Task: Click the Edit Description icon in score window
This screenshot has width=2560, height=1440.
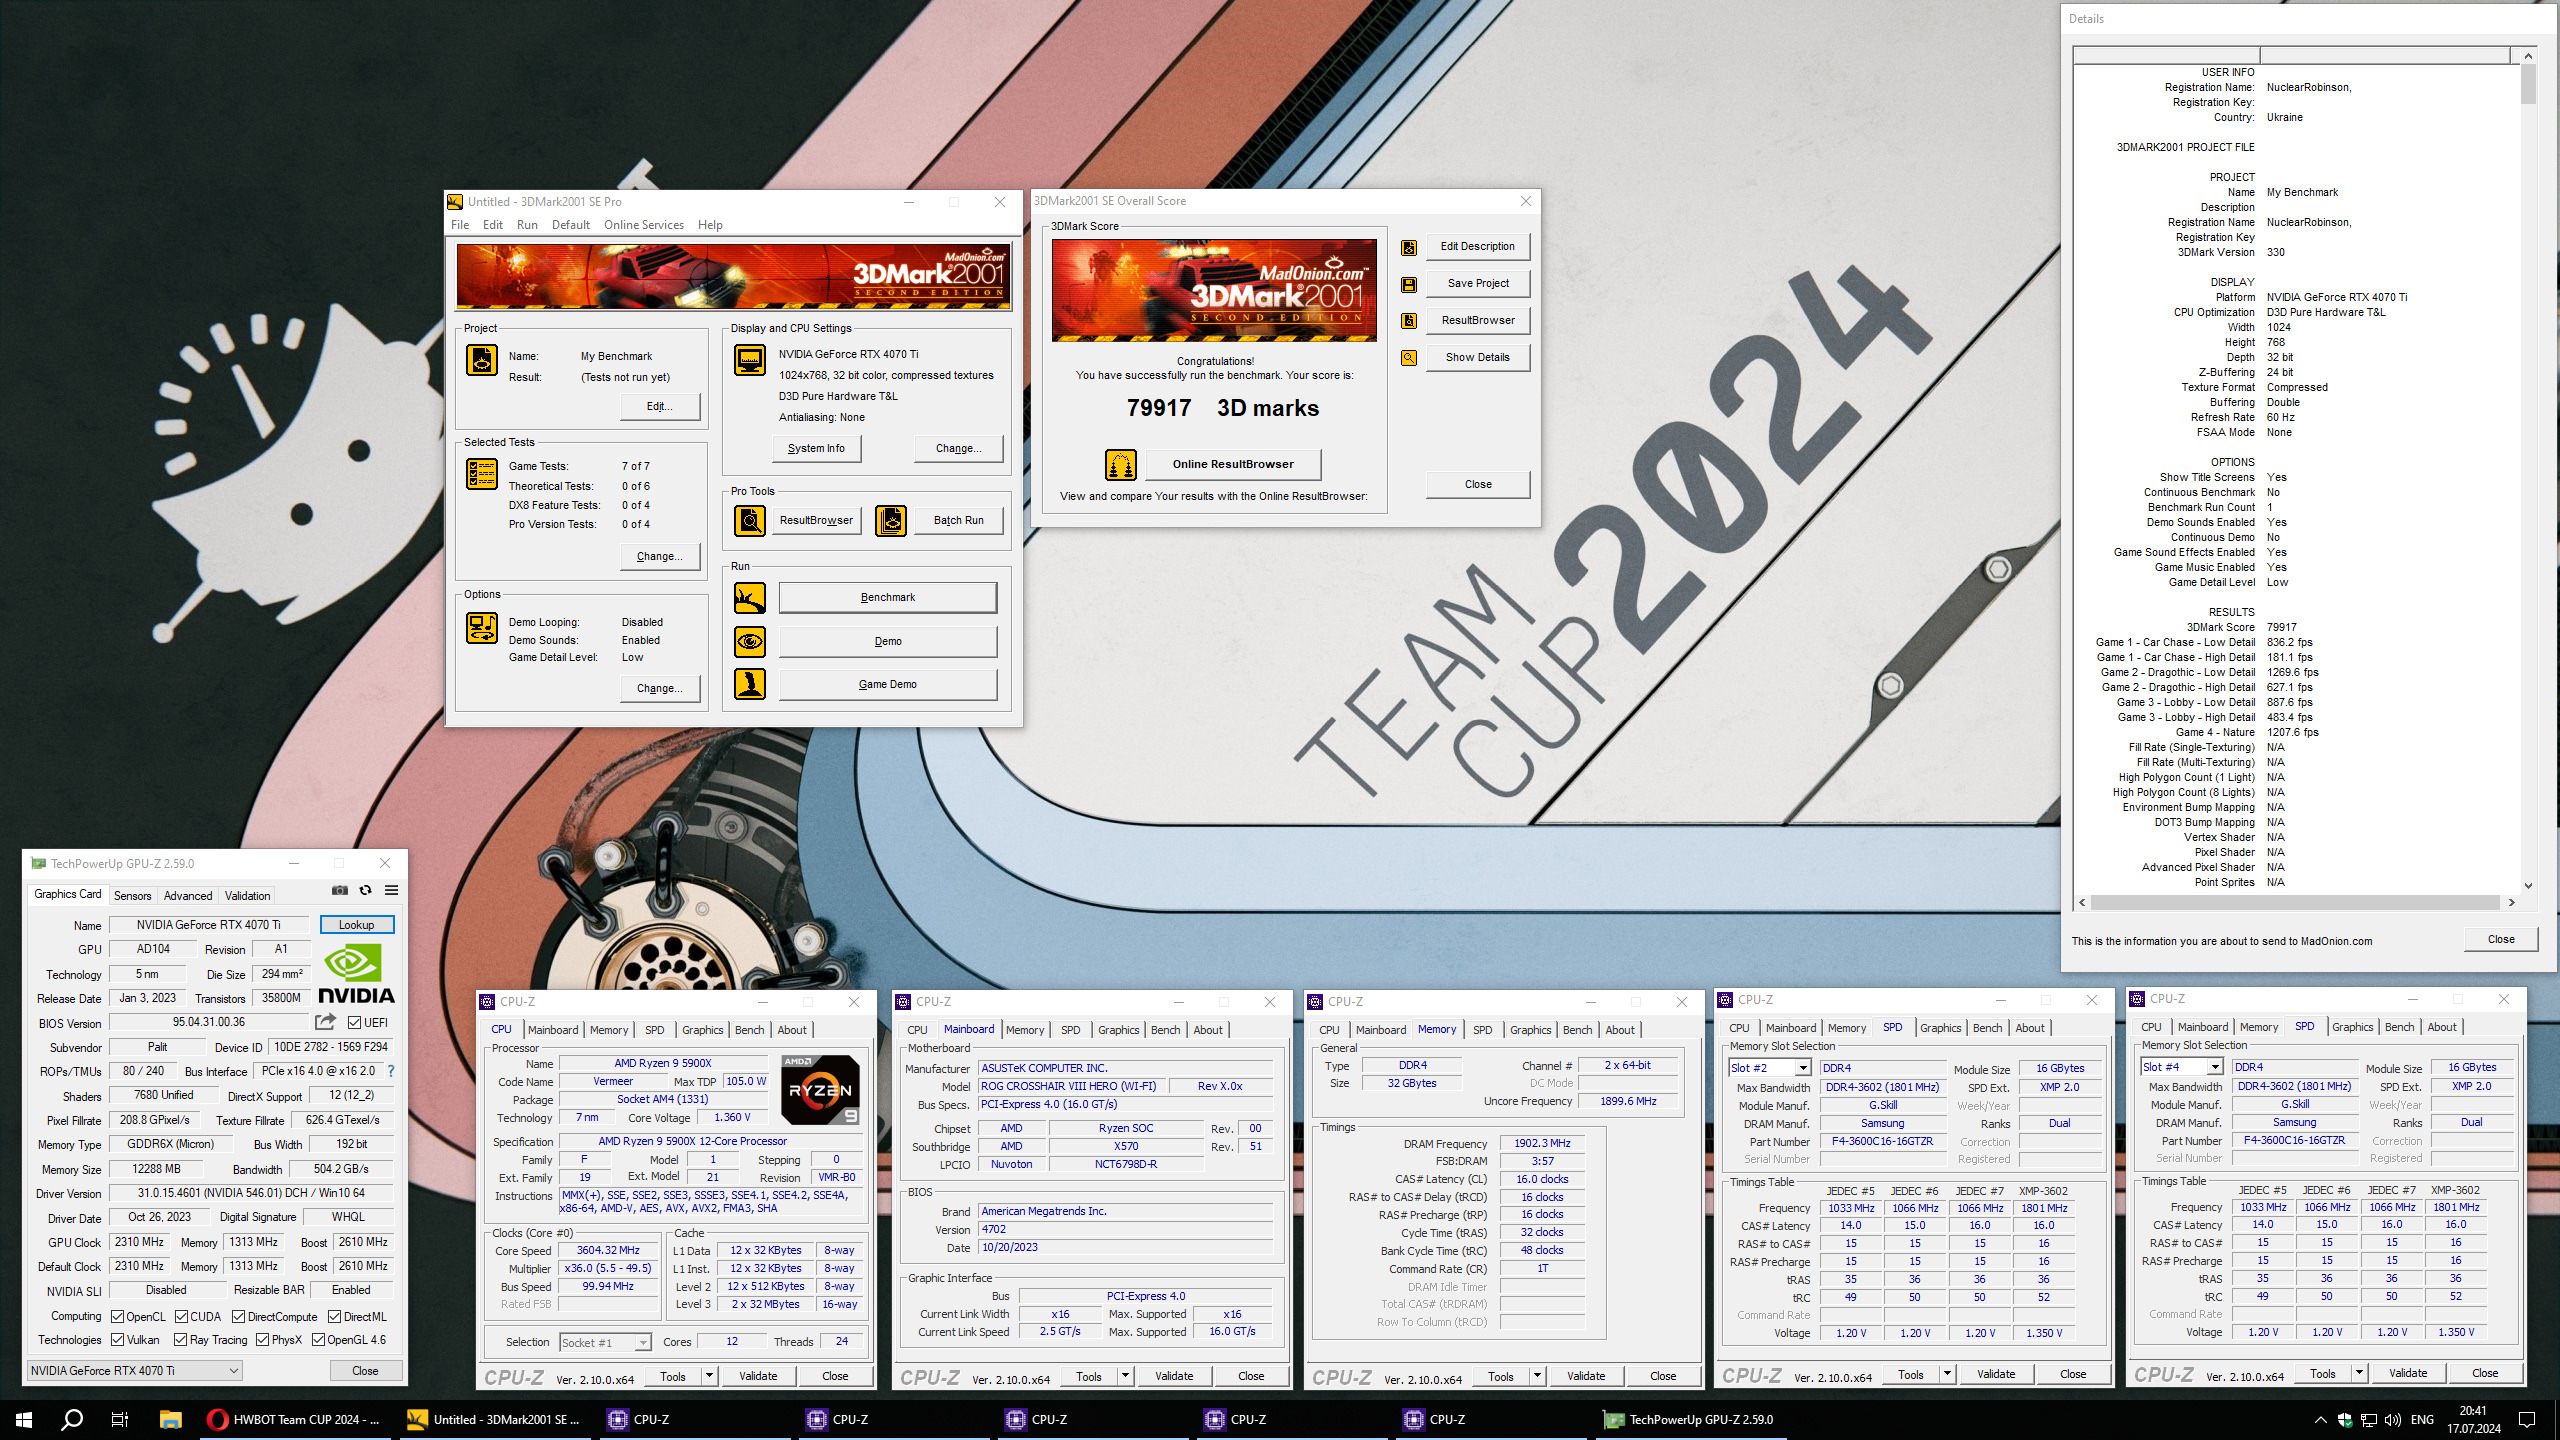Action: (x=1409, y=247)
